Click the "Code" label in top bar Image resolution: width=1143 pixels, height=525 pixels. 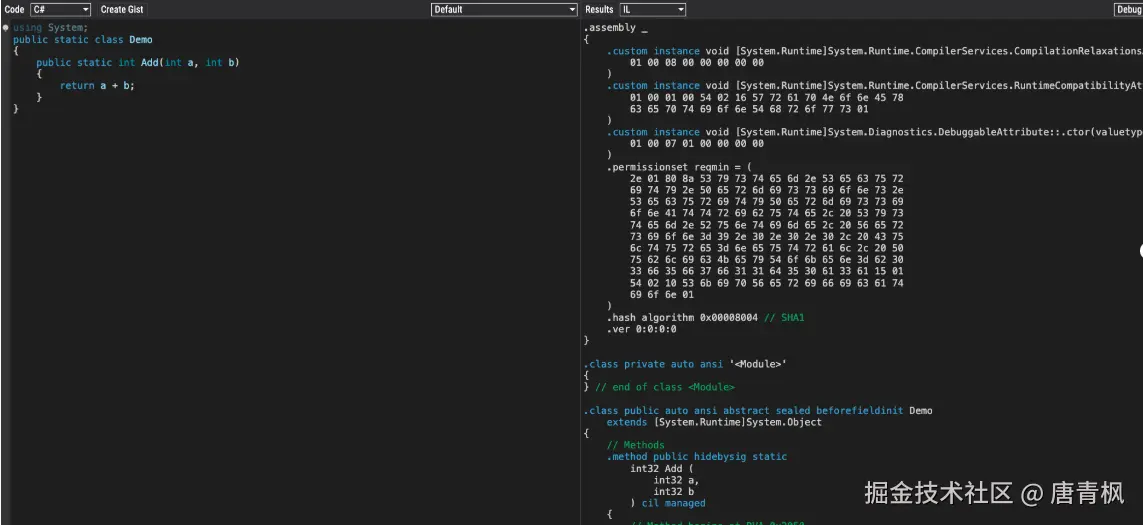(x=15, y=9)
